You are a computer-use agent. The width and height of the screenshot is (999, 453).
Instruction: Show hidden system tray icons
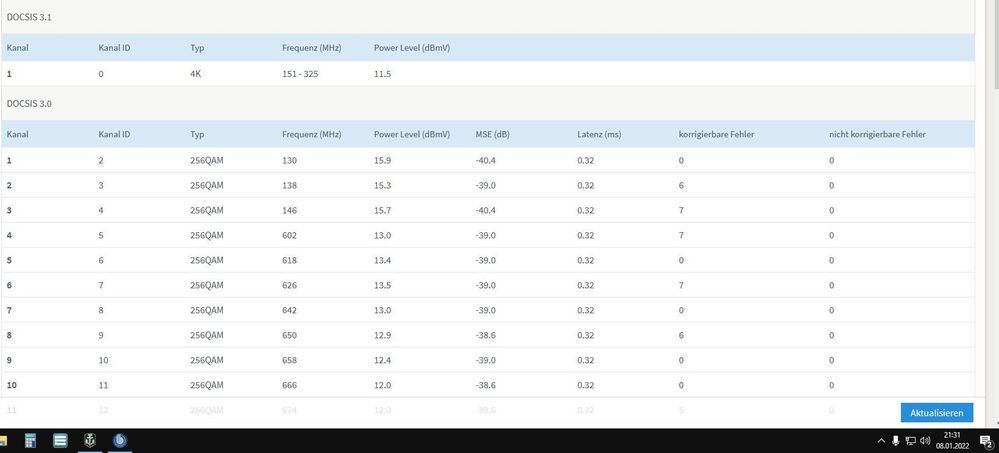(881, 440)
